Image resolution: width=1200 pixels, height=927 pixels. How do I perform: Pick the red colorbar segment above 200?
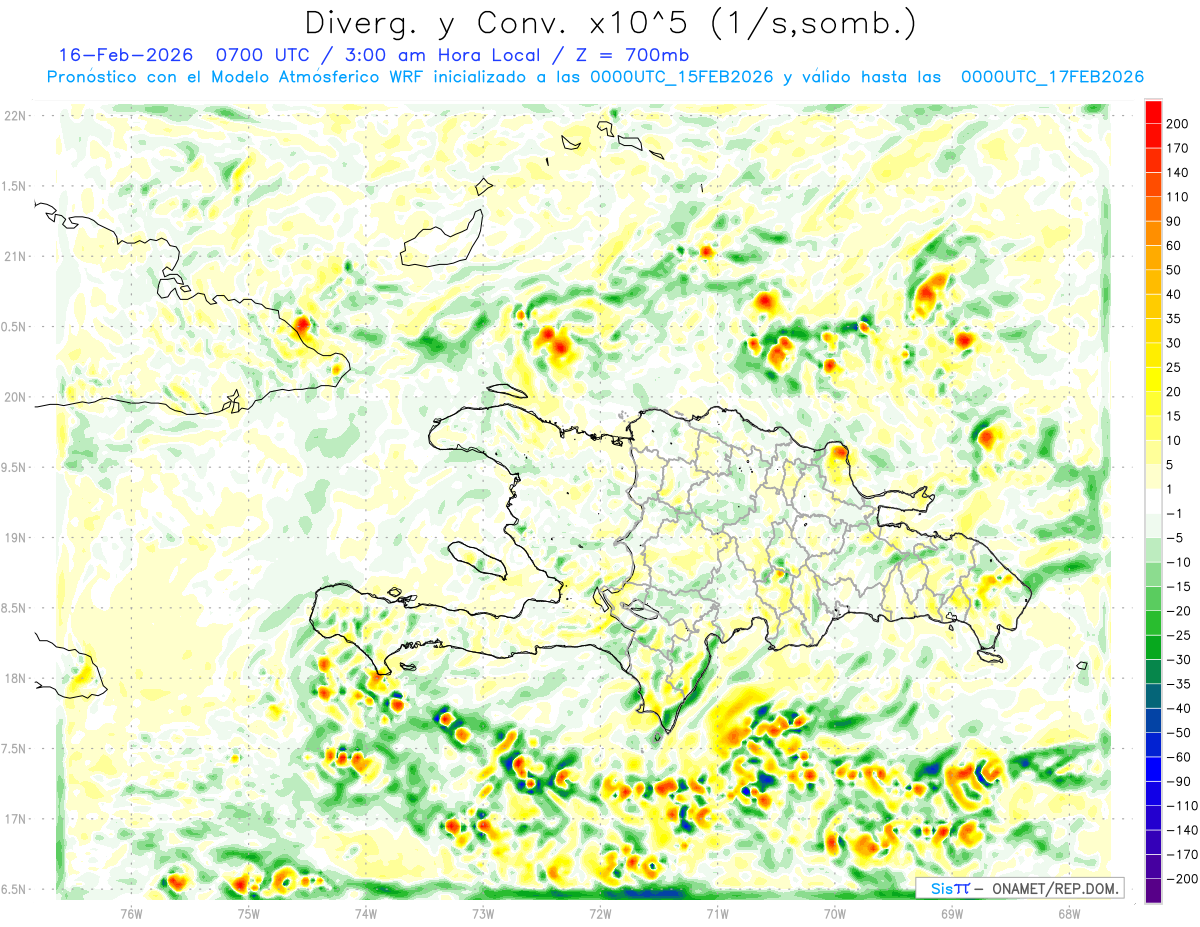point(1153,113)
